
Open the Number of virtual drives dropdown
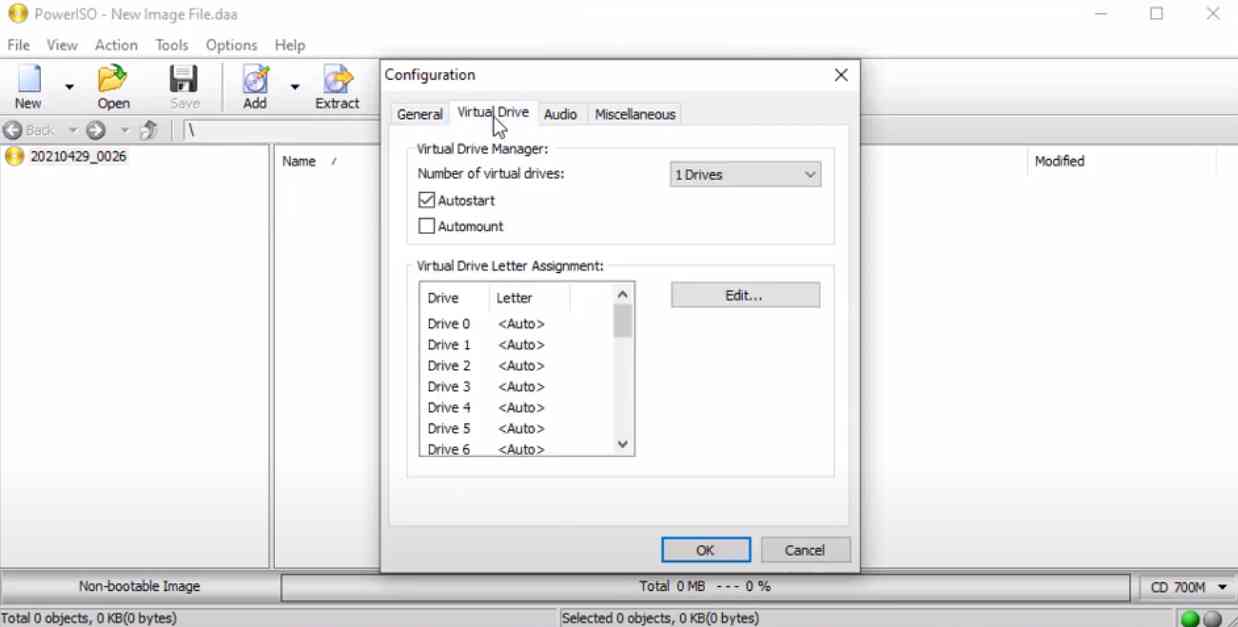click(745, 174)
